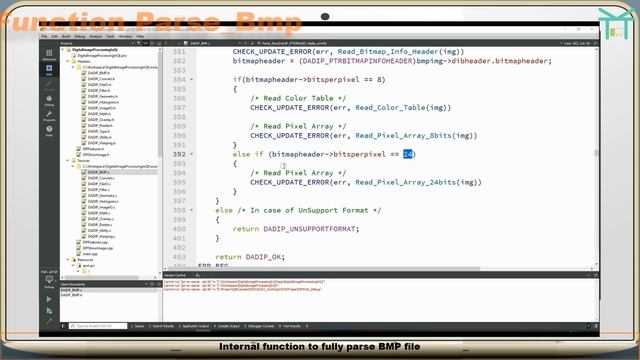
Task: Open the Design mode icon
Action: tap(49, 85)
